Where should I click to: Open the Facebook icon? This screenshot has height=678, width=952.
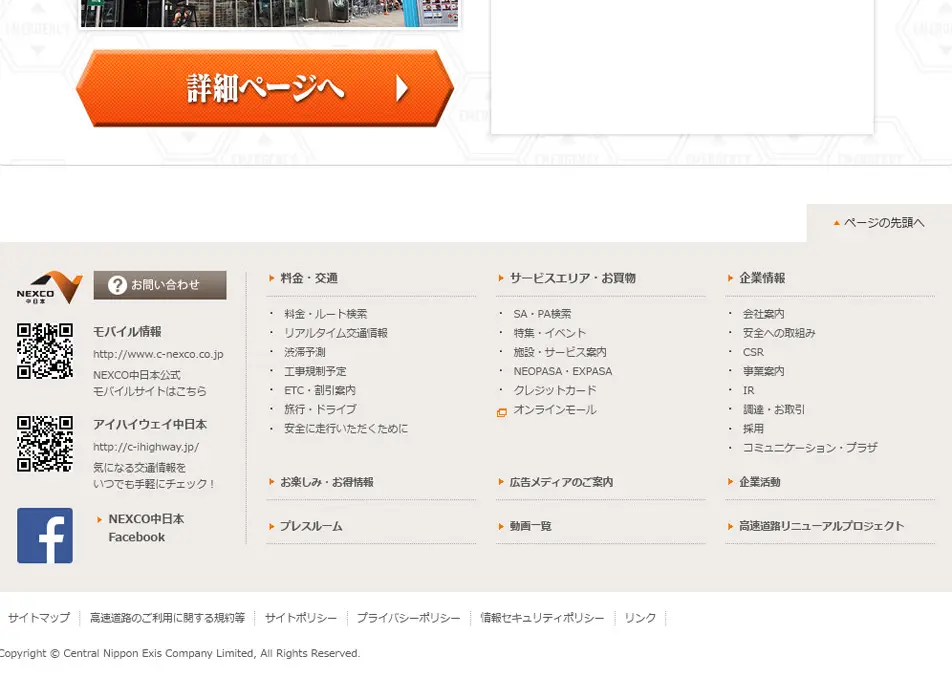tap(45, 535)
